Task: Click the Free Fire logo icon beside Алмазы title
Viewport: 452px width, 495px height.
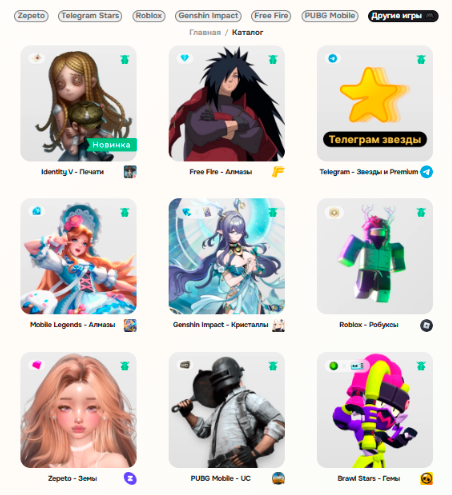Action: point(278,172)
